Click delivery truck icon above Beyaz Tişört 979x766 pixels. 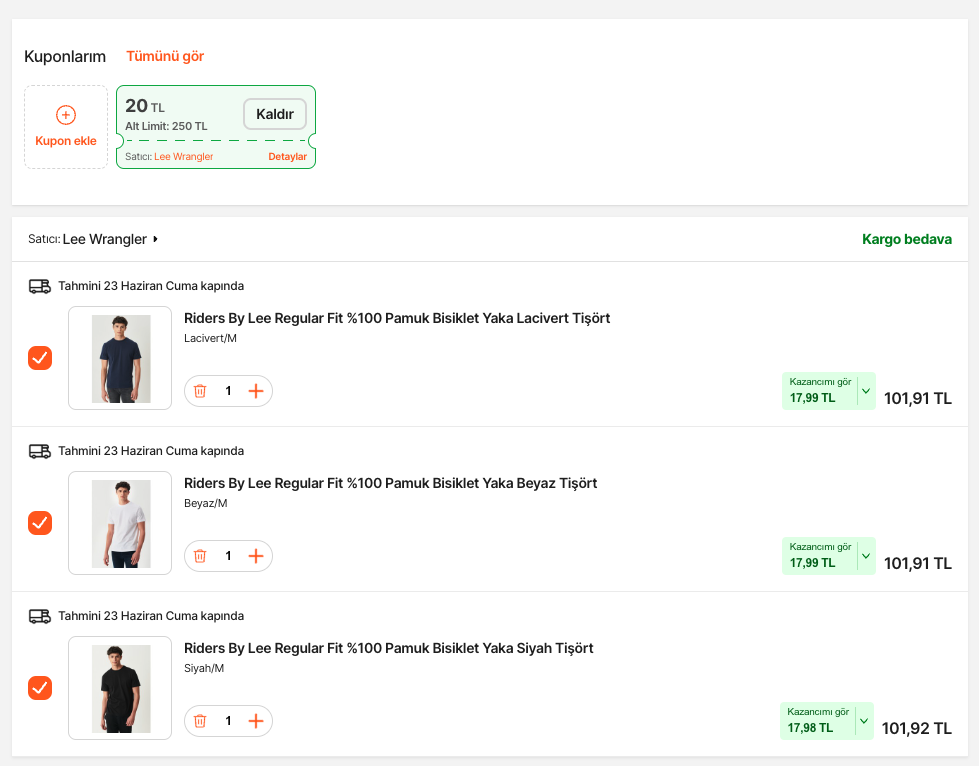40,451
